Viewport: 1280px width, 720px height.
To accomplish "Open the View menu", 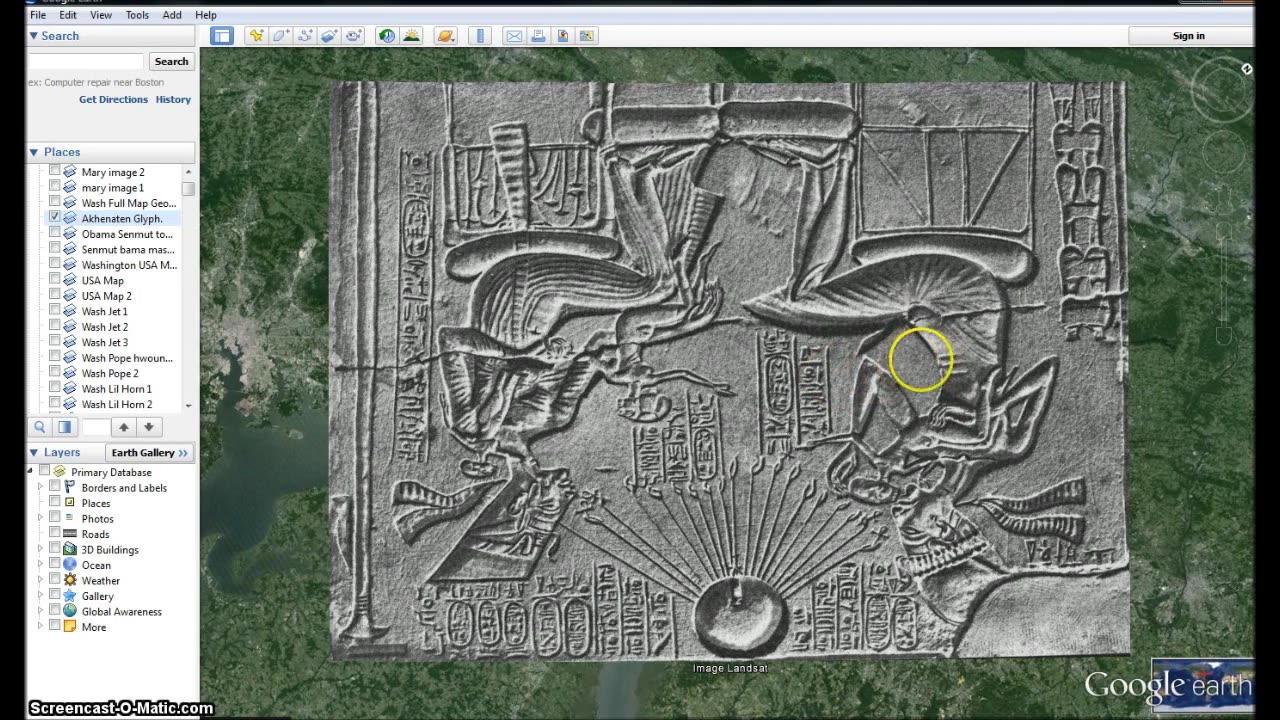I will (101, 15).
